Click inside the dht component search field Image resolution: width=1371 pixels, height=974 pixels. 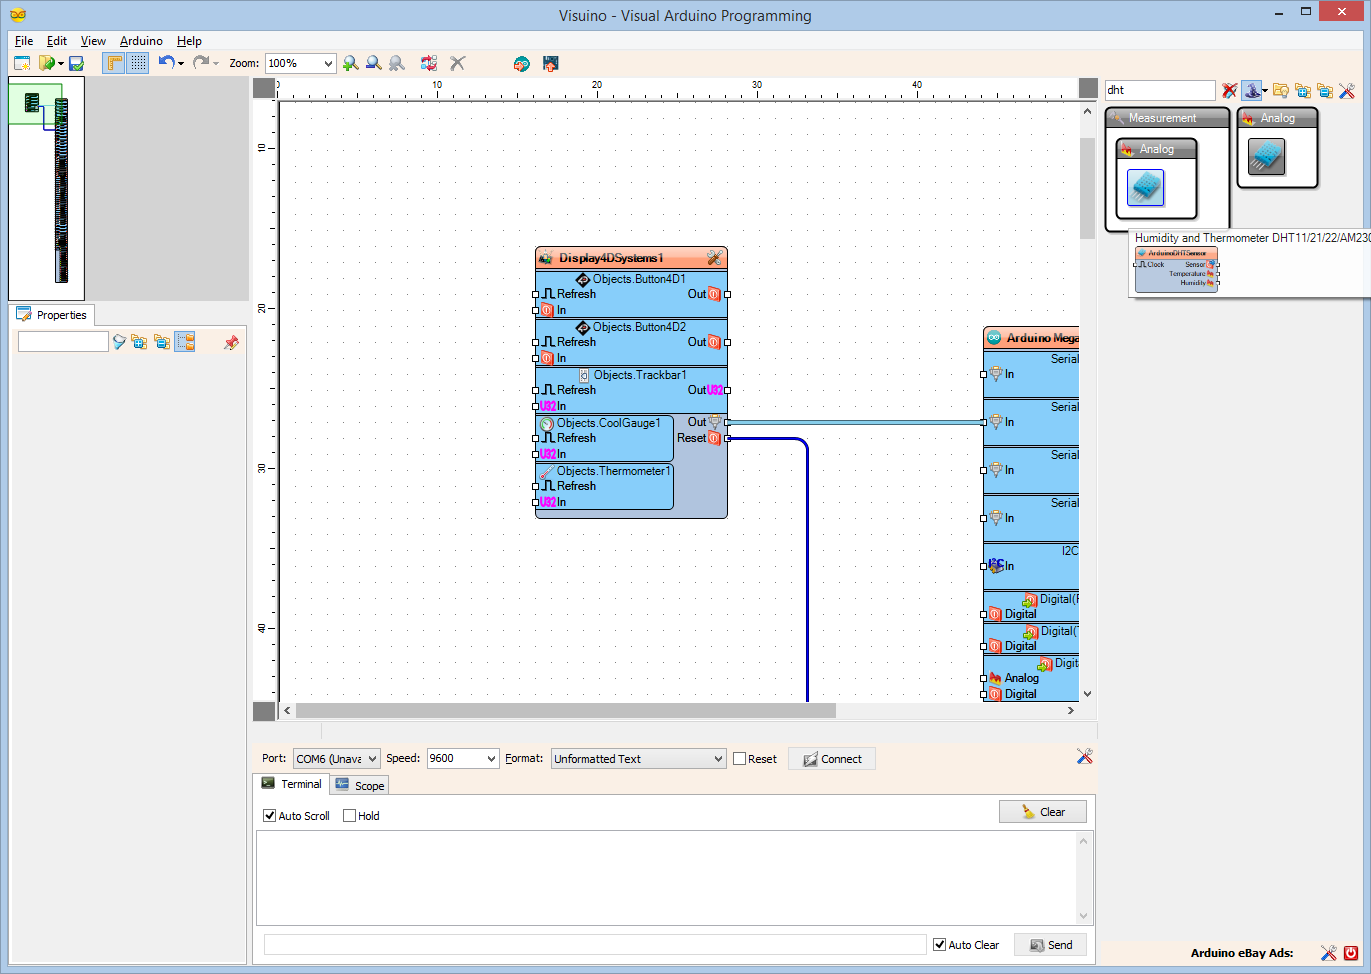1160,90
